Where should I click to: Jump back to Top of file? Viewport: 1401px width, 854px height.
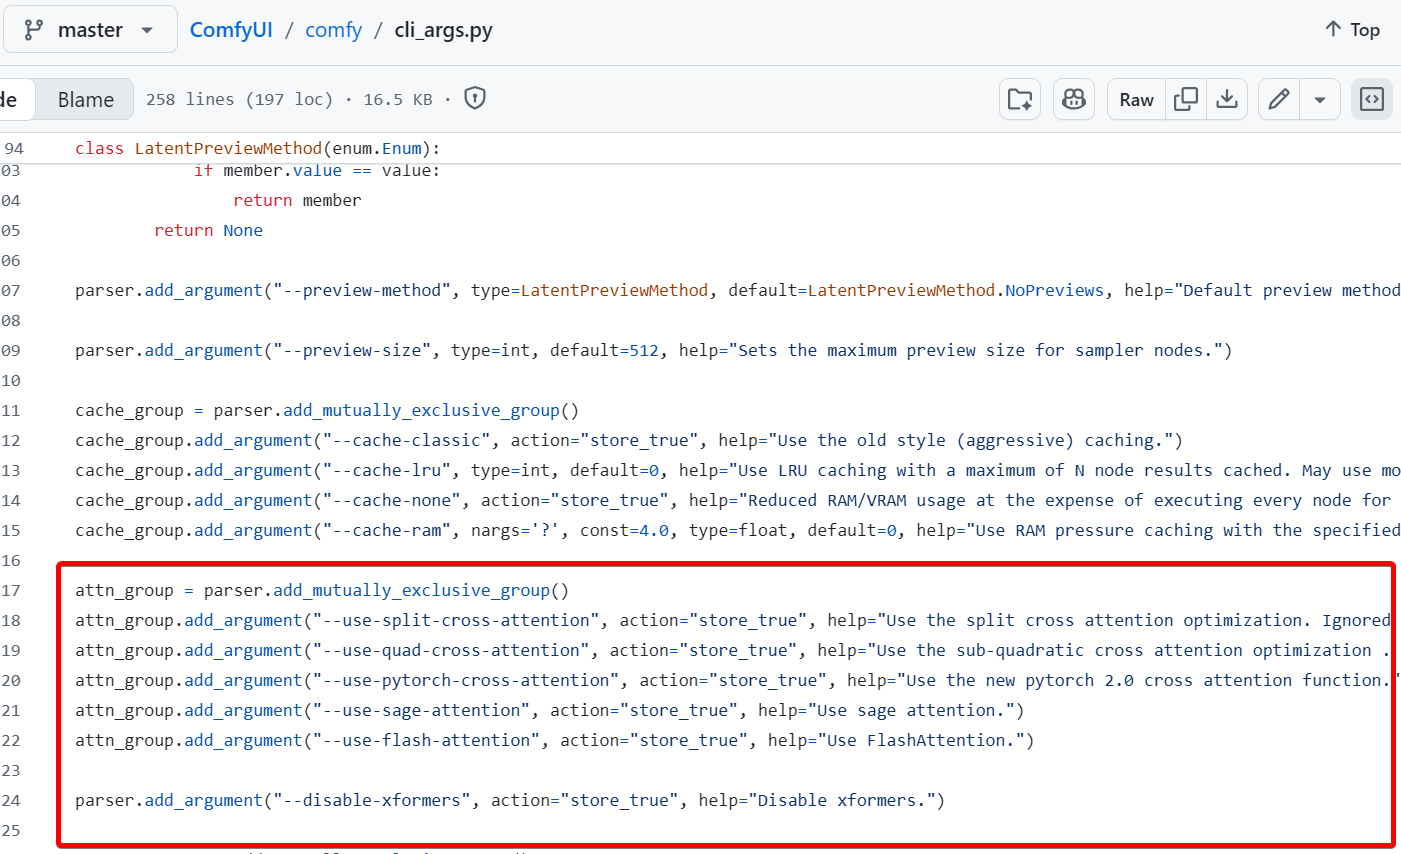pos(1352,30)
